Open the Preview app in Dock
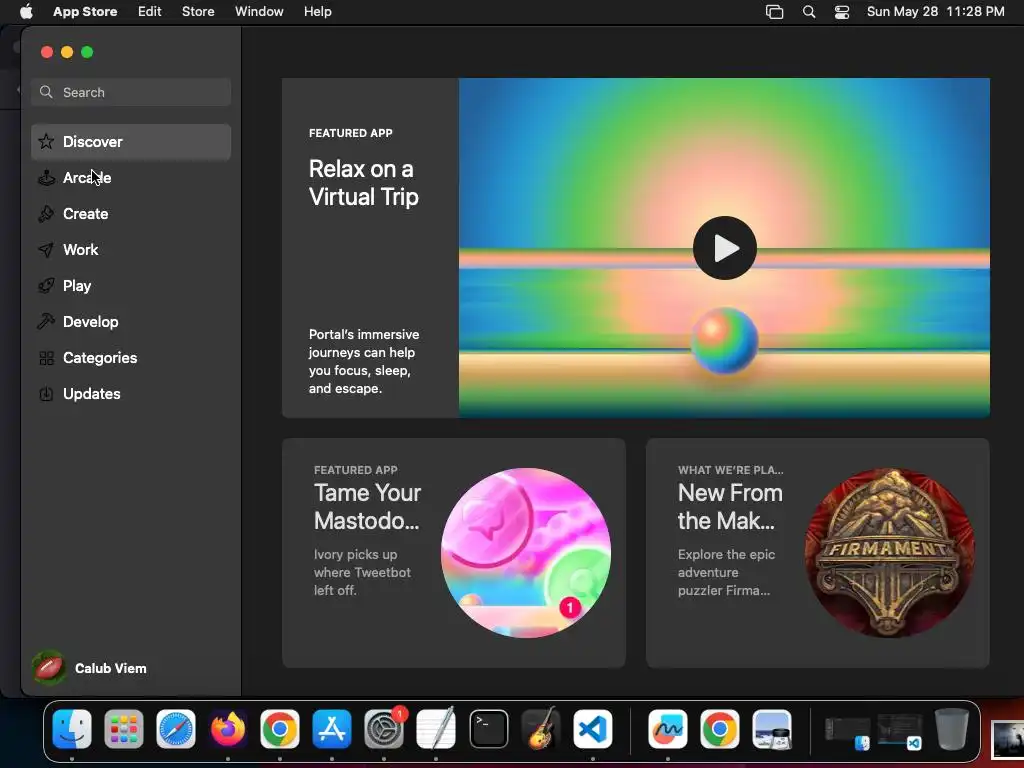The image size is (1024, 768). tap(772, 729)
